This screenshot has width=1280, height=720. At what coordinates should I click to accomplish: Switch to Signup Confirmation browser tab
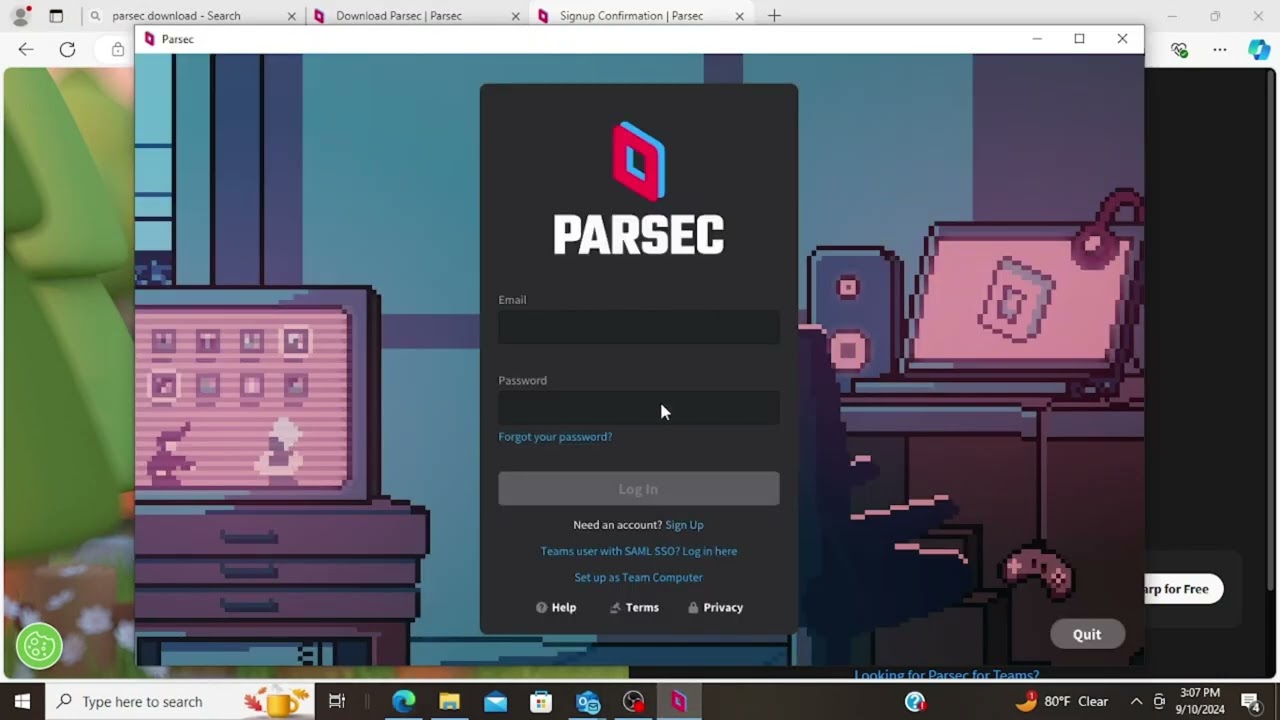click(631, 16)
